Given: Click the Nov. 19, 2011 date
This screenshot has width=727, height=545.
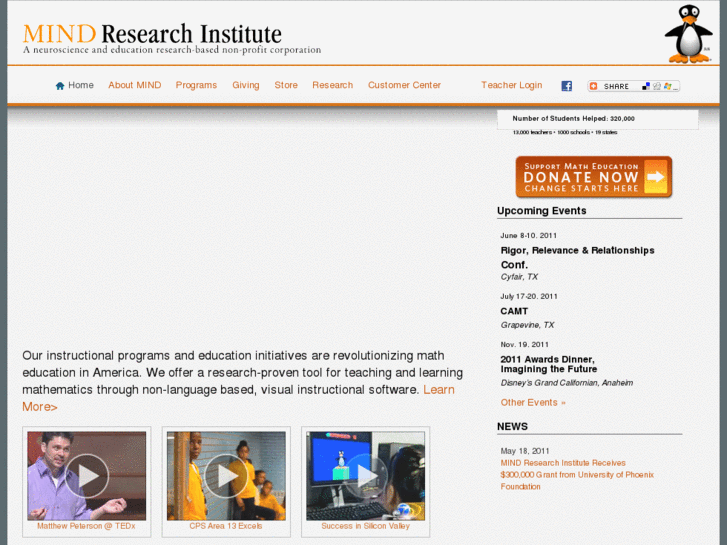Looking at the screenshot, I should 525,345.
